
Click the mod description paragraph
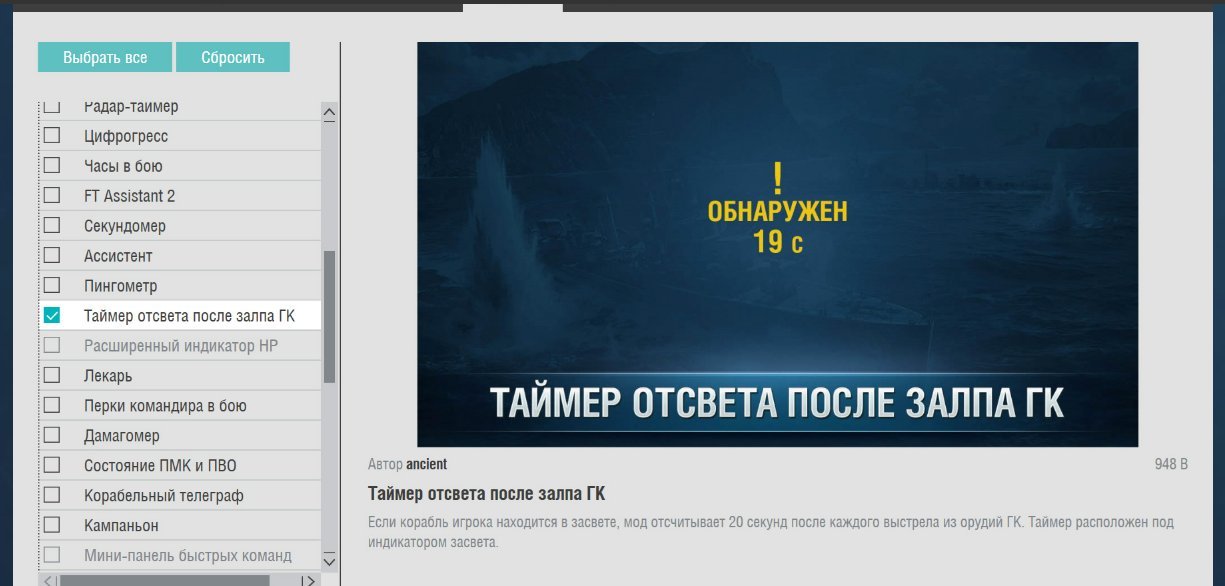[x=771, y=532]
